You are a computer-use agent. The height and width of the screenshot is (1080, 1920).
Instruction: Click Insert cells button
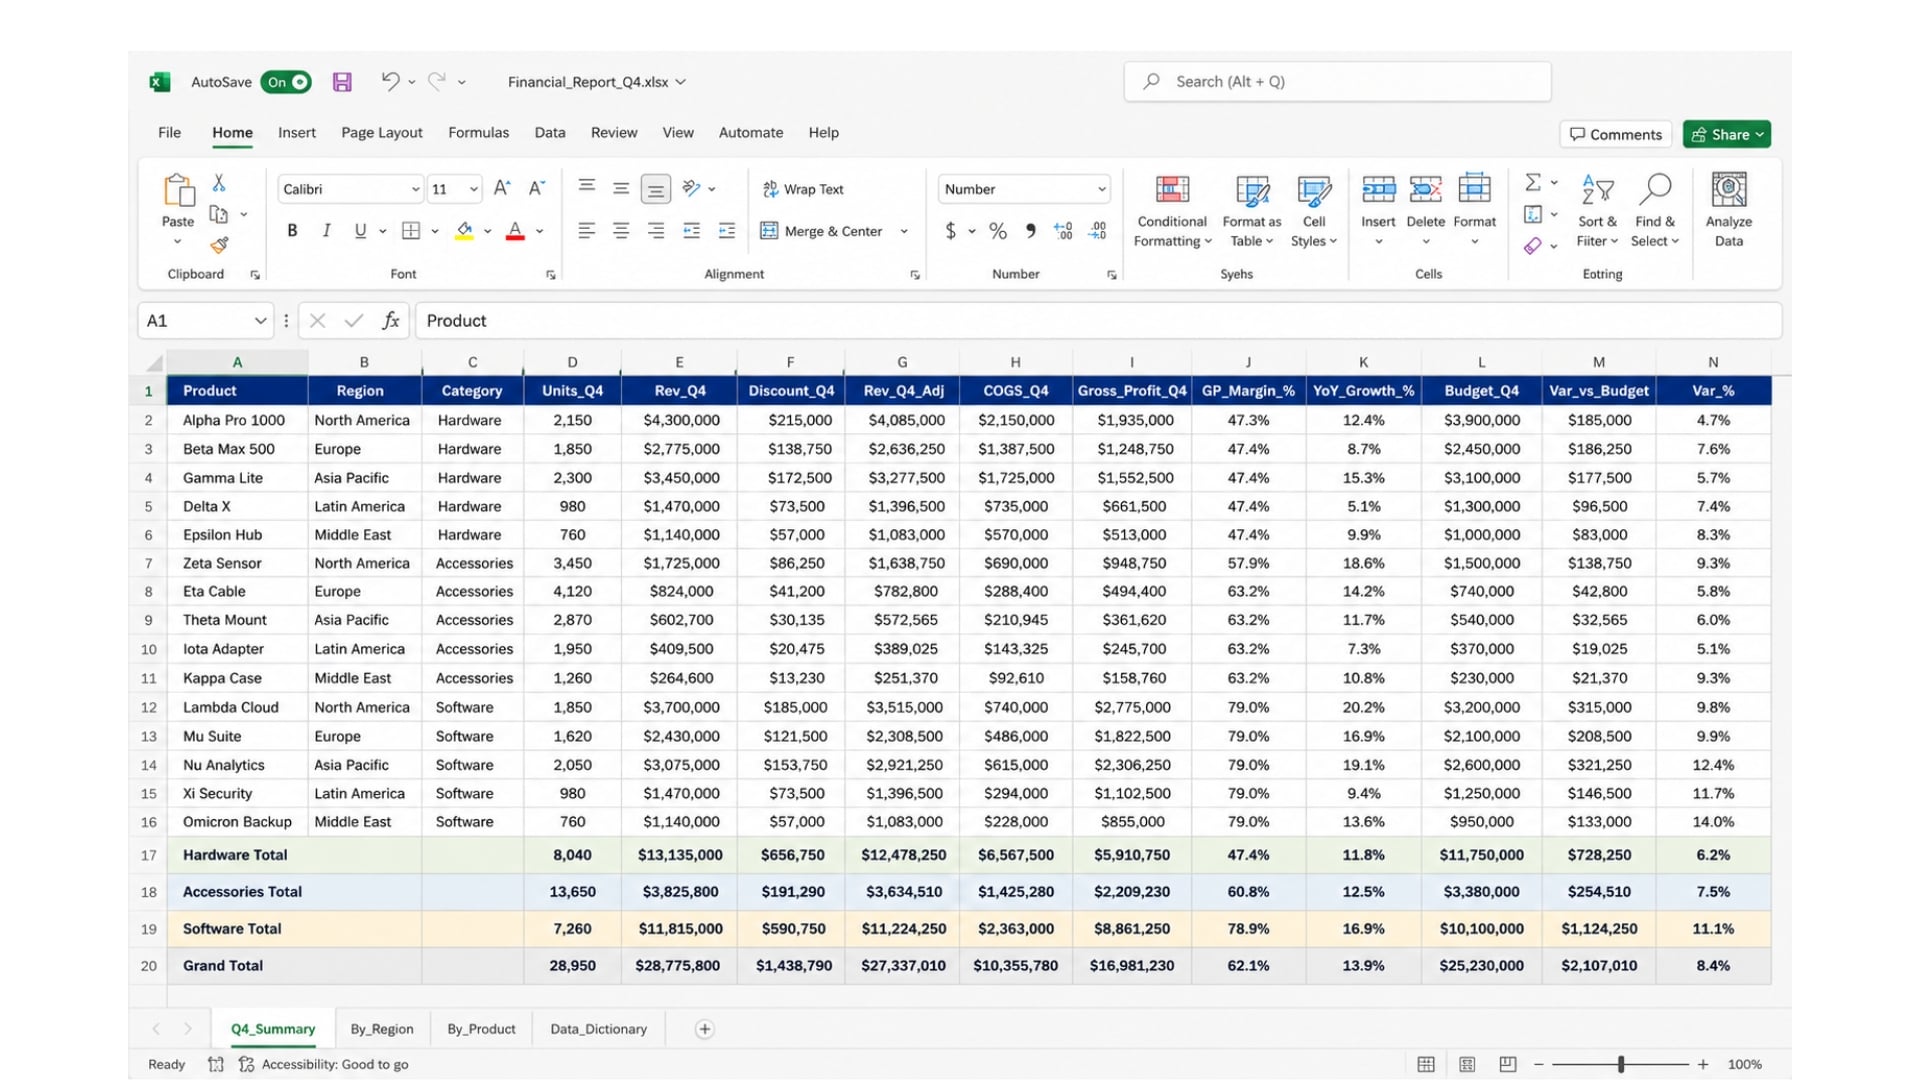click(1378, 210)
